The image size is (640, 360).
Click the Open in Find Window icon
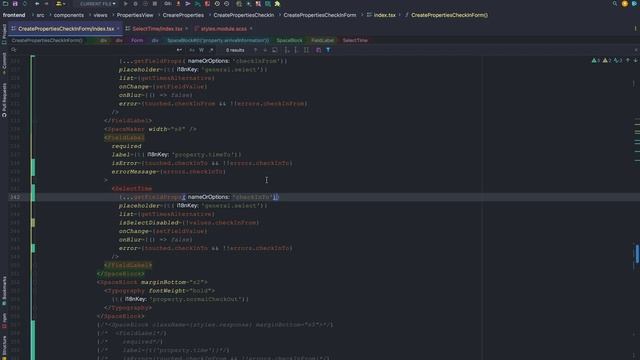275,50
